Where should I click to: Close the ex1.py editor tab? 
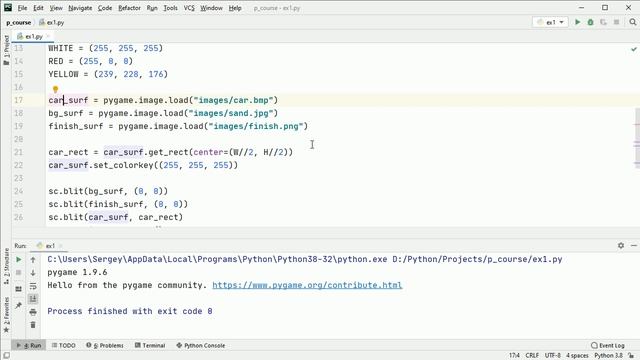[x=48, y=36]
